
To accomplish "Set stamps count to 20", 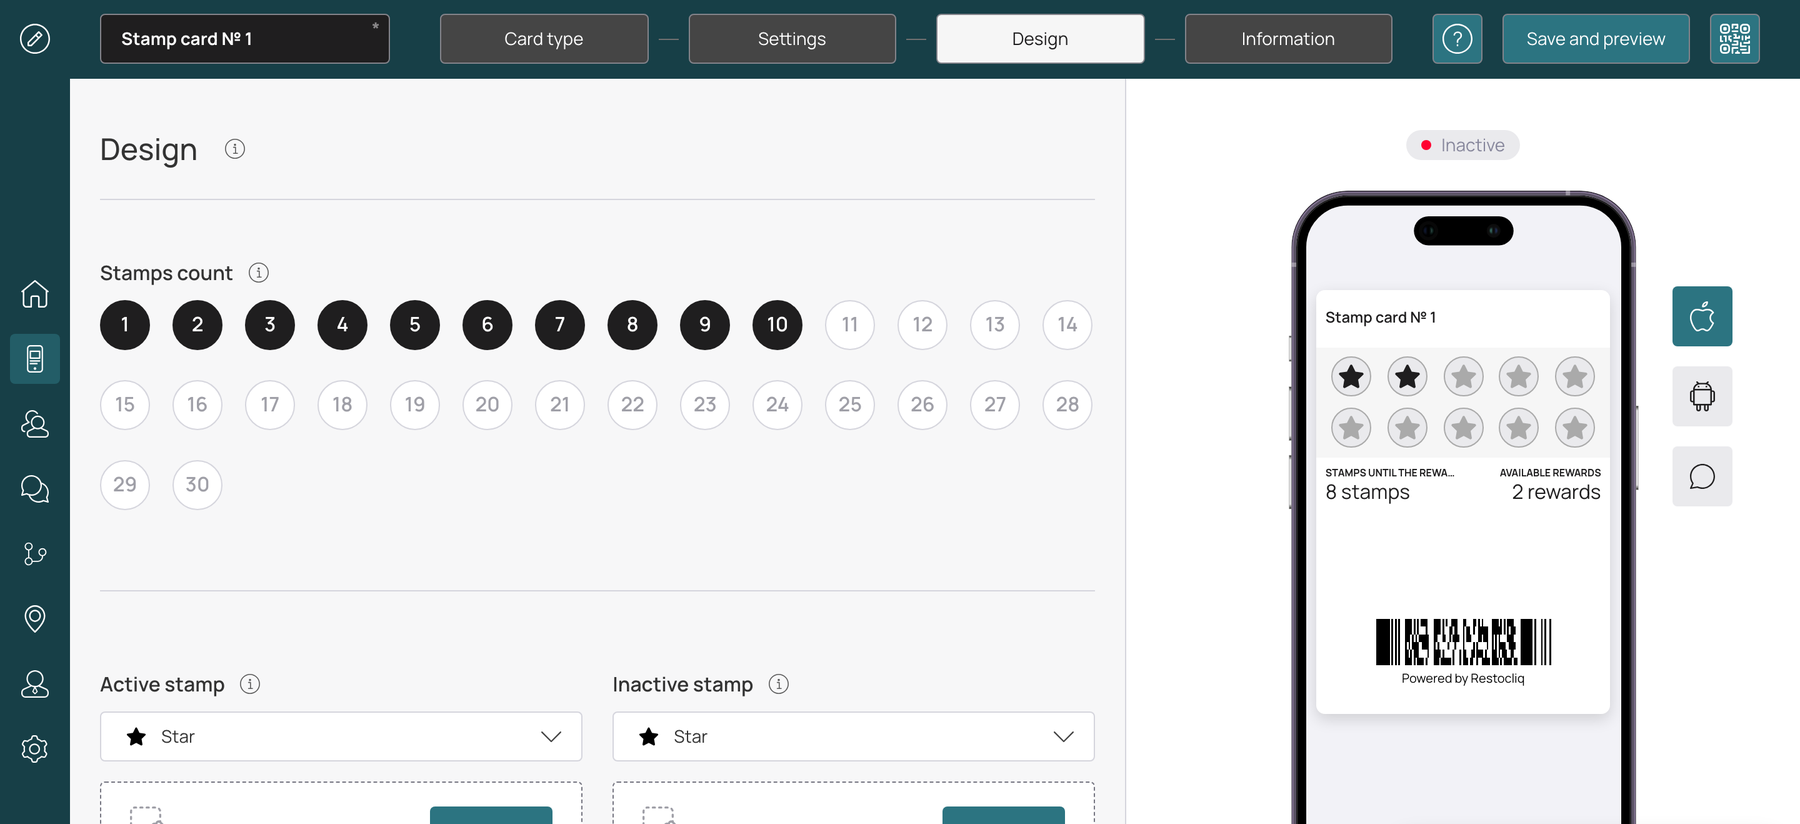I will pyautogui.click(x=487, y=405).
